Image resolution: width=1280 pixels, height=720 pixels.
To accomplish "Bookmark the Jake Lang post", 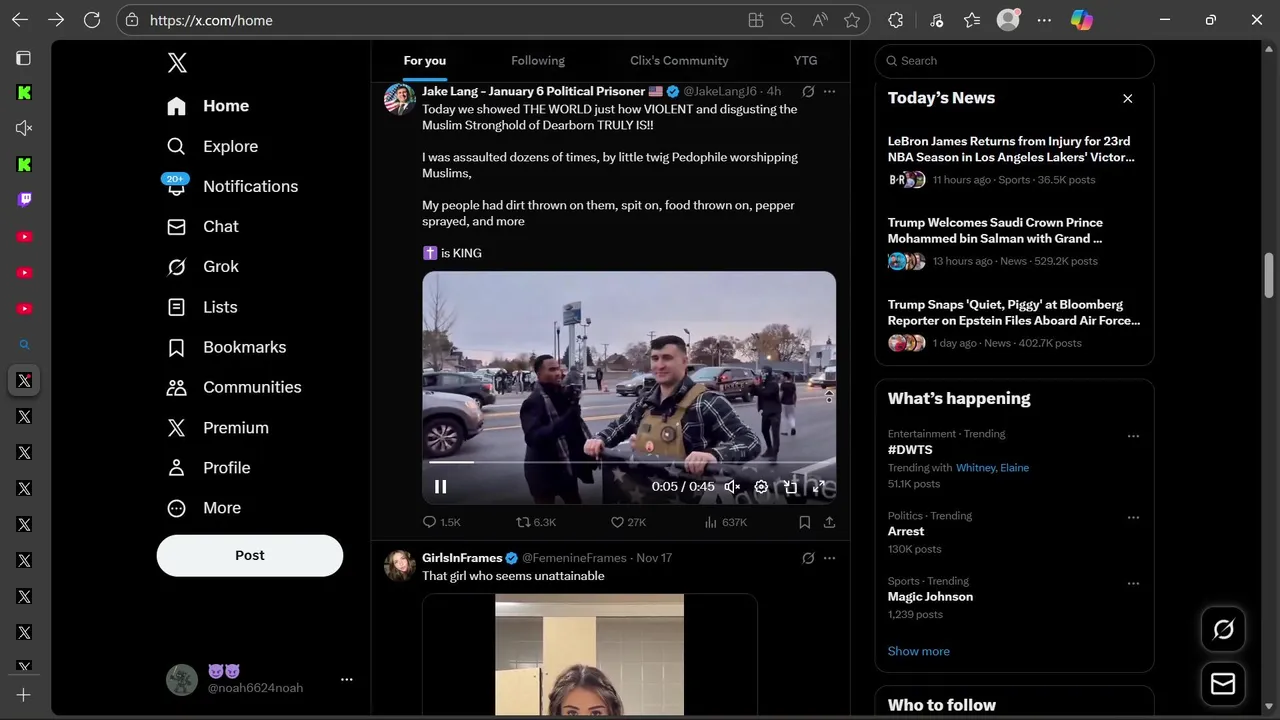I will [x=804, y=522].
